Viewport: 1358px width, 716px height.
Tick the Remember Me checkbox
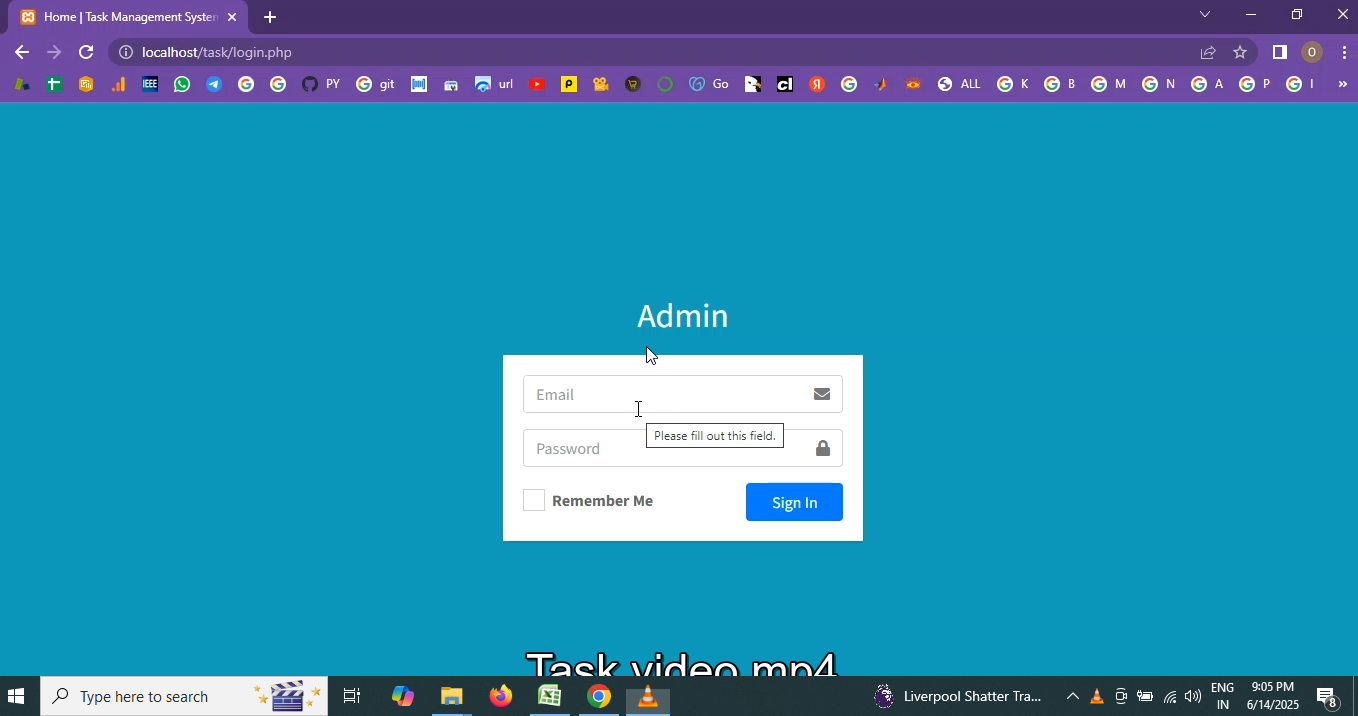534,501
